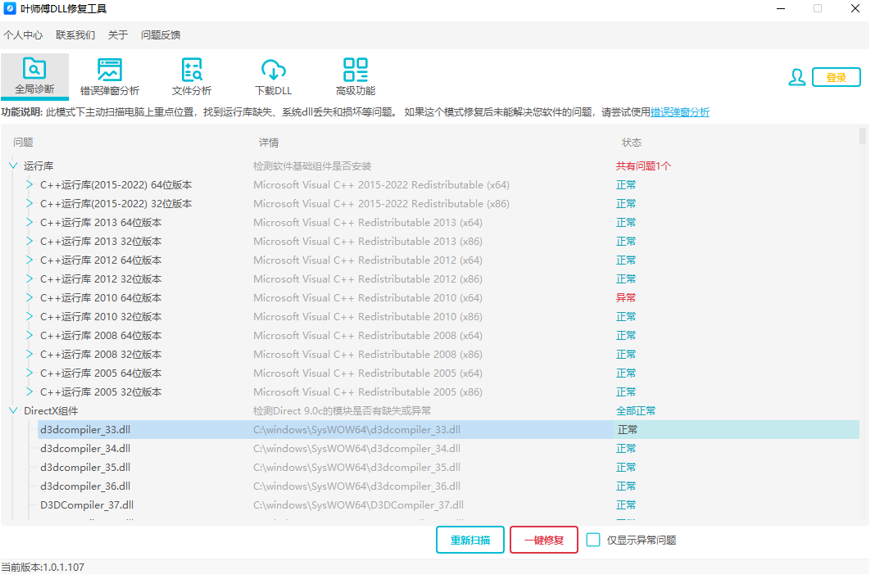Expand C++运行库 2005 64位版本 row
869x575 pixels.
[x=29, y=373]
